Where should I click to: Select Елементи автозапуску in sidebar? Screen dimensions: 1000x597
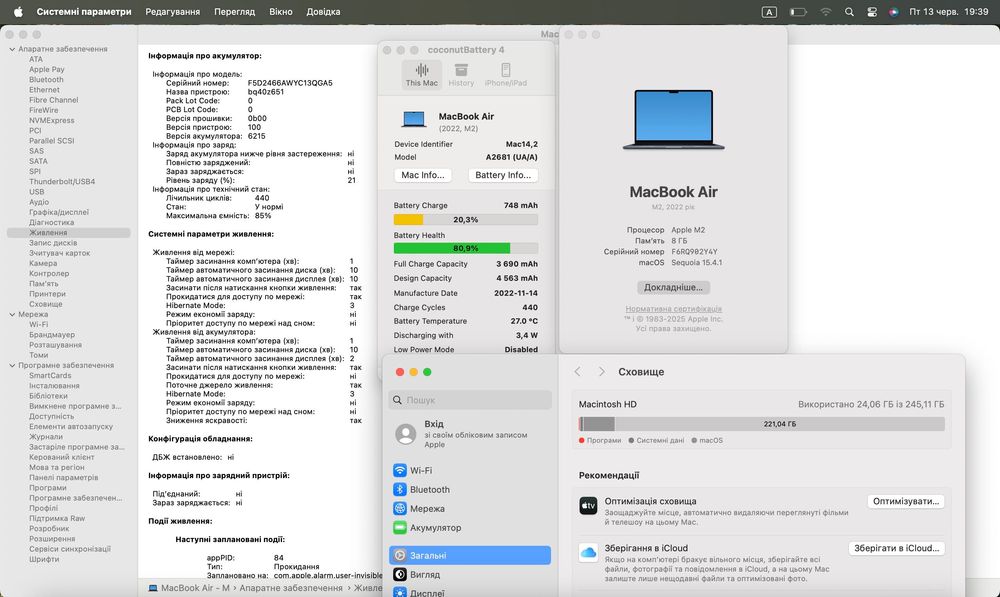pyautogui.click(x=71, y=427)
